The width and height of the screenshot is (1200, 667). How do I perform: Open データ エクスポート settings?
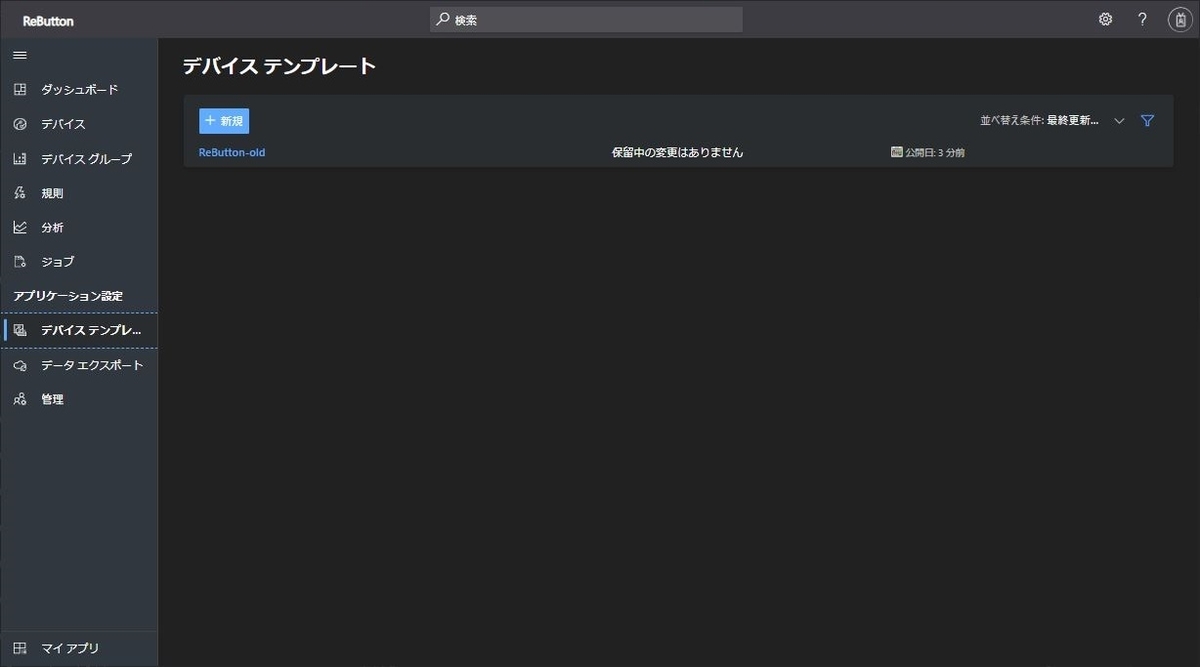coord(19,364)
